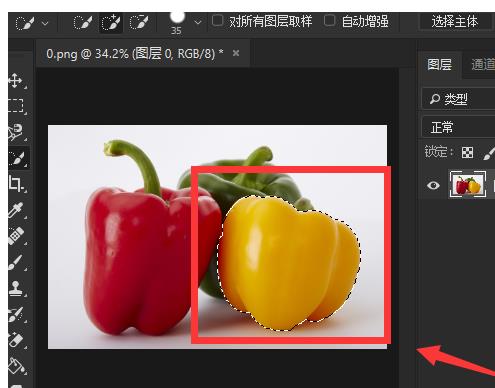Select the History Brush tool
Screen dimensions: 495x388
click(x=15, y=314)
